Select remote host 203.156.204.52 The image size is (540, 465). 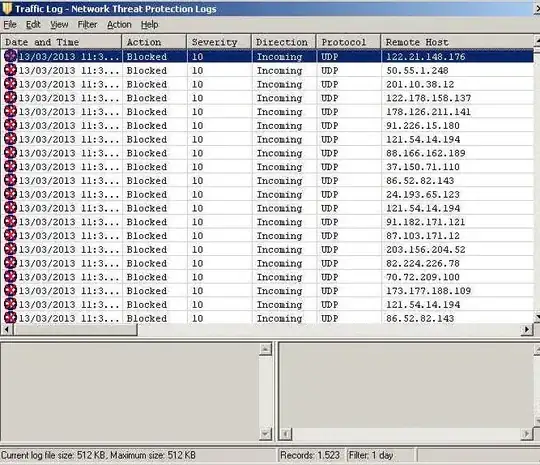[425, 249]
